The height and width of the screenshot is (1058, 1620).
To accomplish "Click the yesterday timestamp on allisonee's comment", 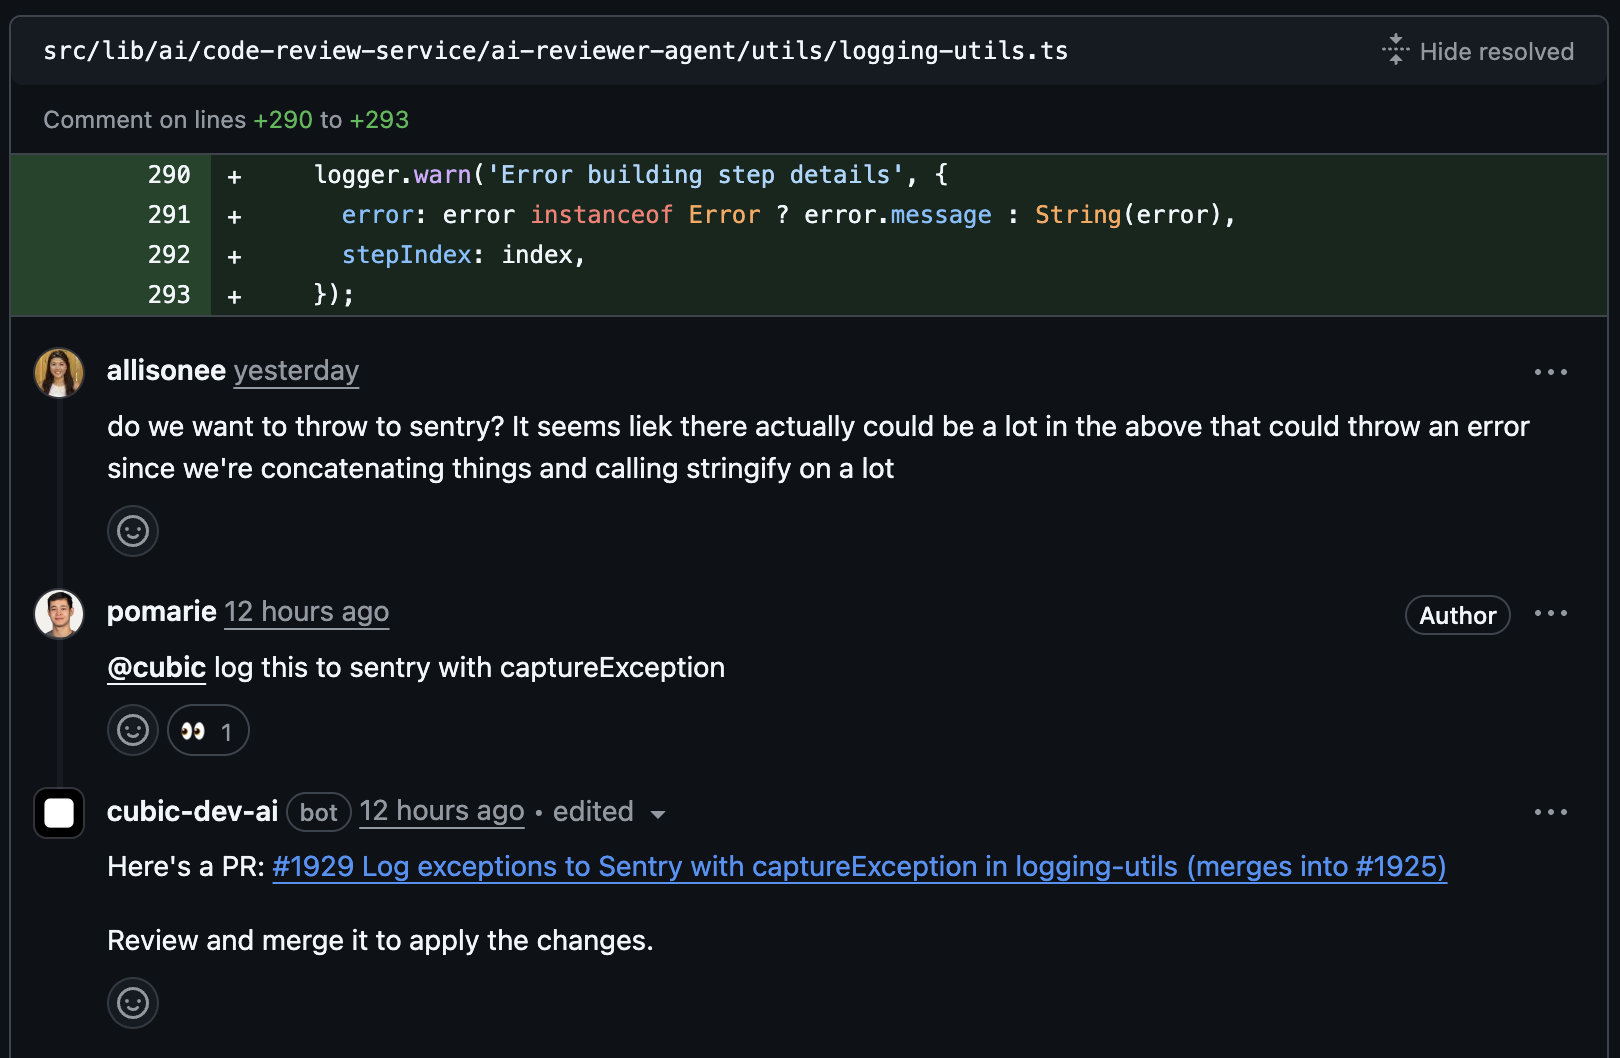I will [296, 371].
